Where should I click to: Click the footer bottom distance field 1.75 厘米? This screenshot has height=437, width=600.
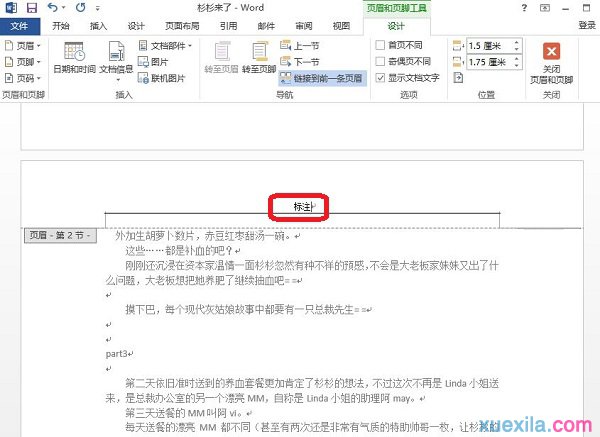(x=490, y=62)
